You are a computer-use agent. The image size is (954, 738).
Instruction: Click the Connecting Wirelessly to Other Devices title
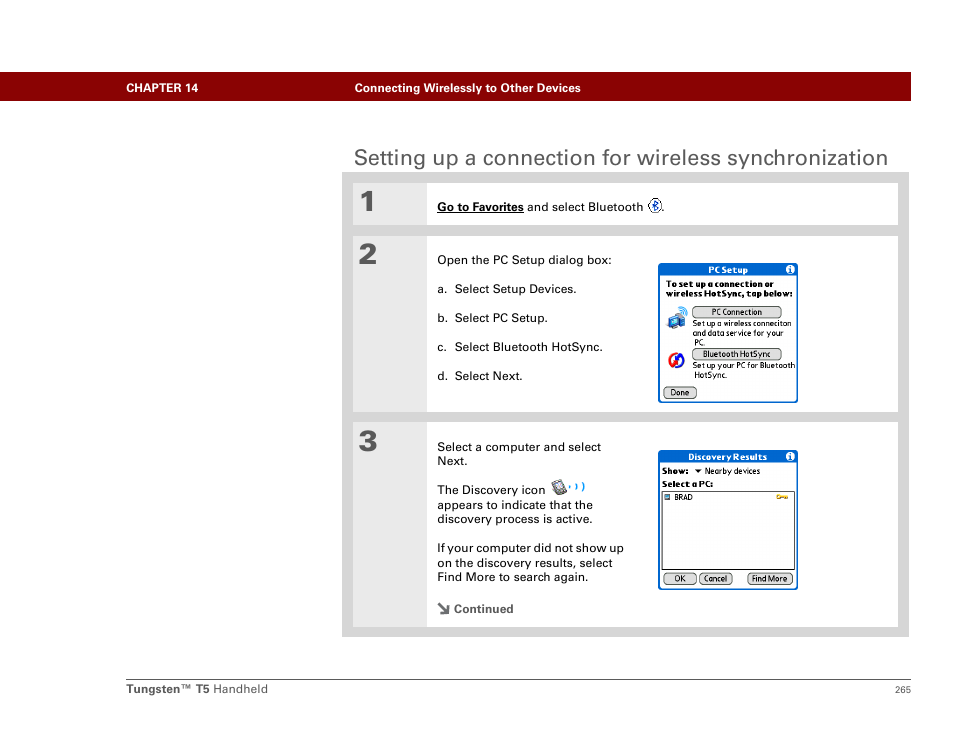[467, 88]
